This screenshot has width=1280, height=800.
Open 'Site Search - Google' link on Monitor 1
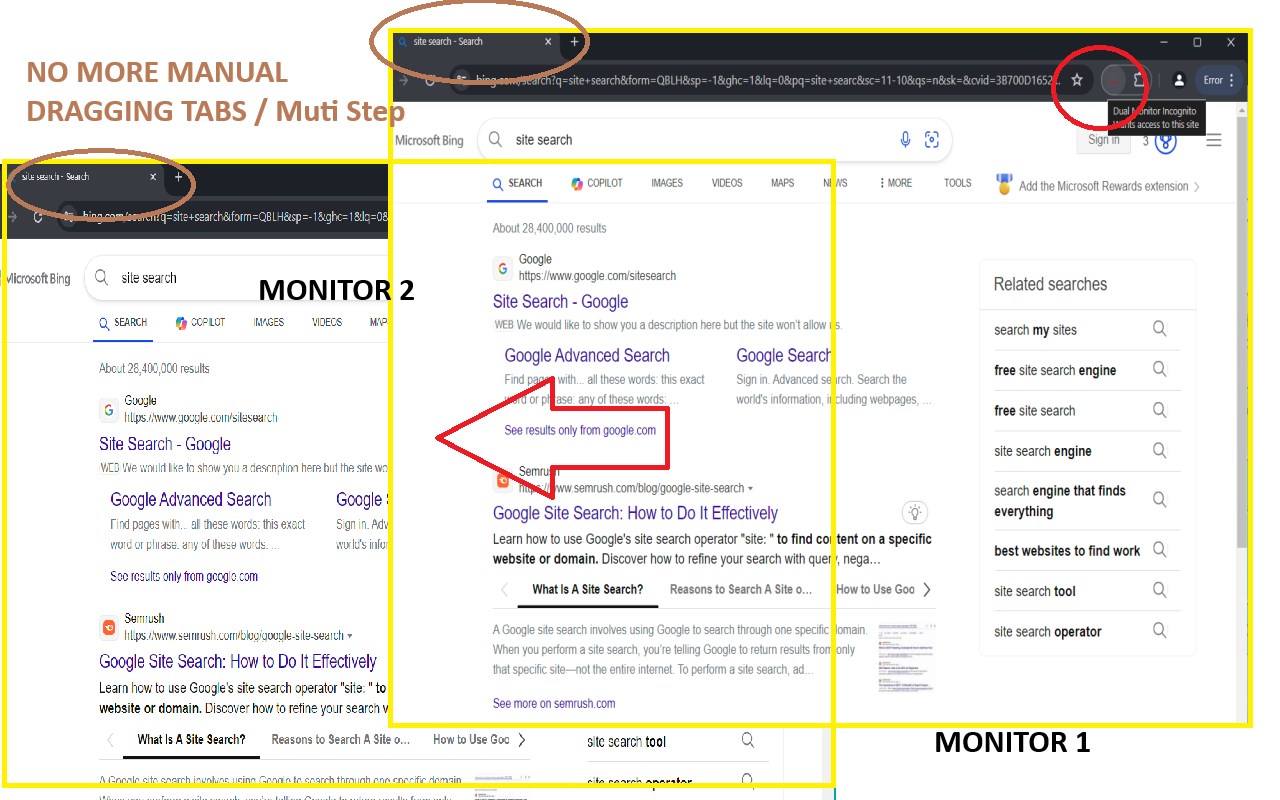pos(560,302)
